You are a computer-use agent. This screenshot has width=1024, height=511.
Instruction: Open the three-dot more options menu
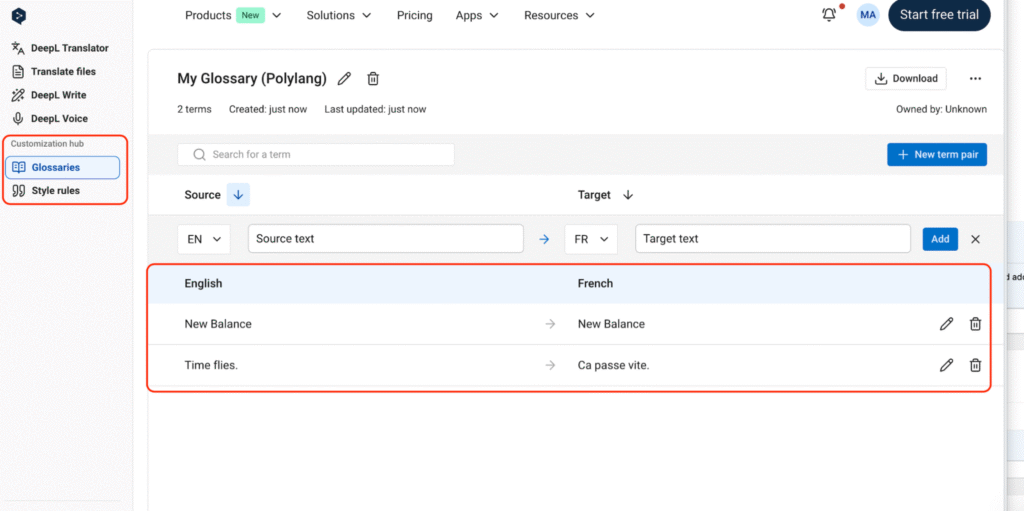(975, 78)
